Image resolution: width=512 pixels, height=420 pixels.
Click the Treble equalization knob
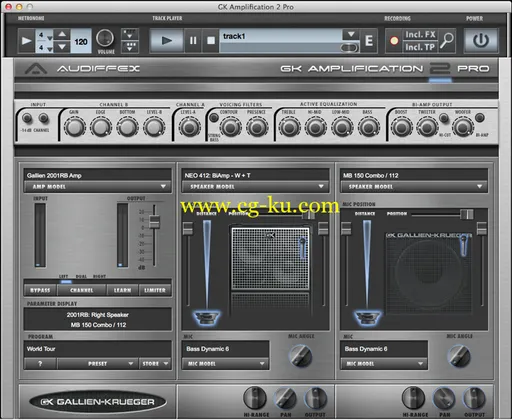289,127
